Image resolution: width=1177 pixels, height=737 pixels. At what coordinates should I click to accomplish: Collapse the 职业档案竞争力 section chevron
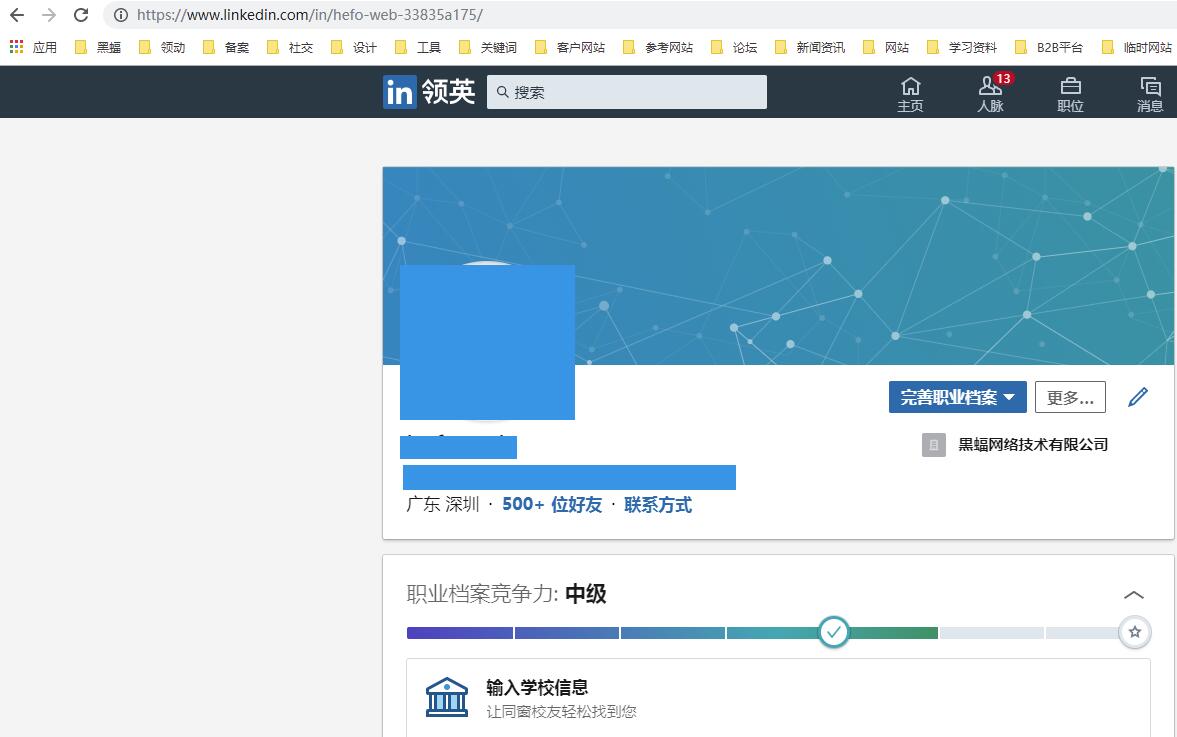1134,593
